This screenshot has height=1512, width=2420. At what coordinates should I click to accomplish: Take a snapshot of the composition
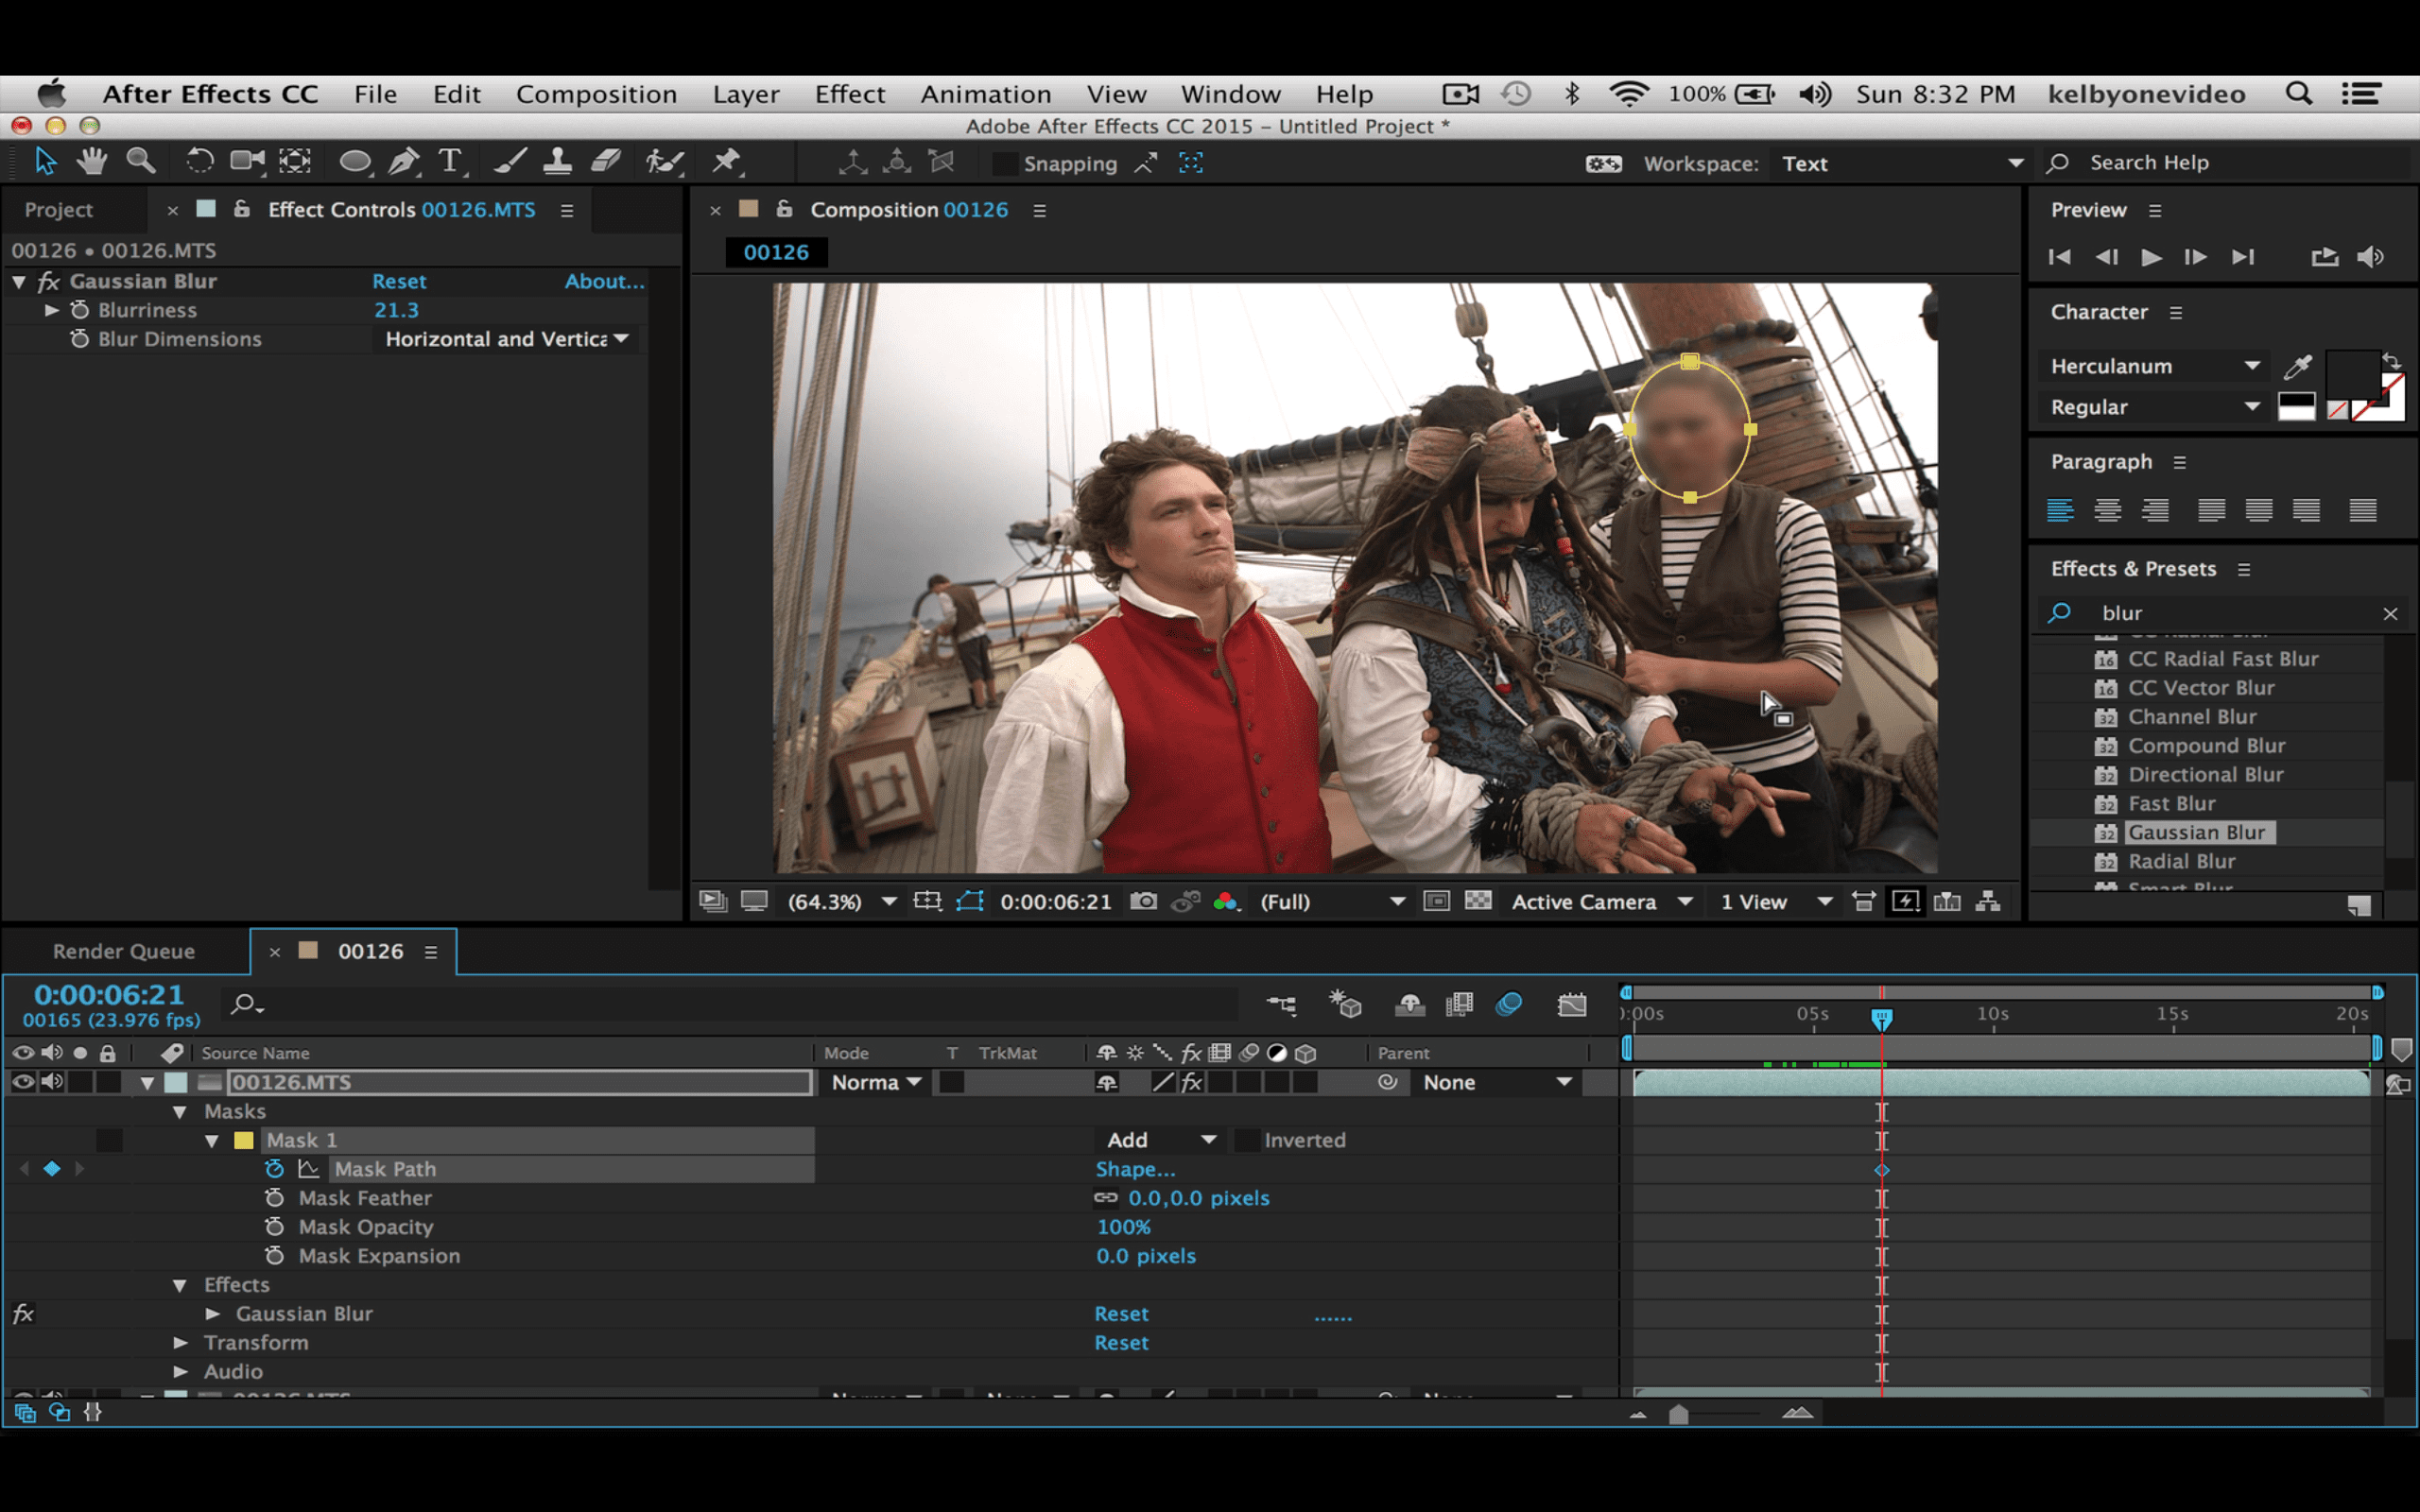tap(1143, 901)
